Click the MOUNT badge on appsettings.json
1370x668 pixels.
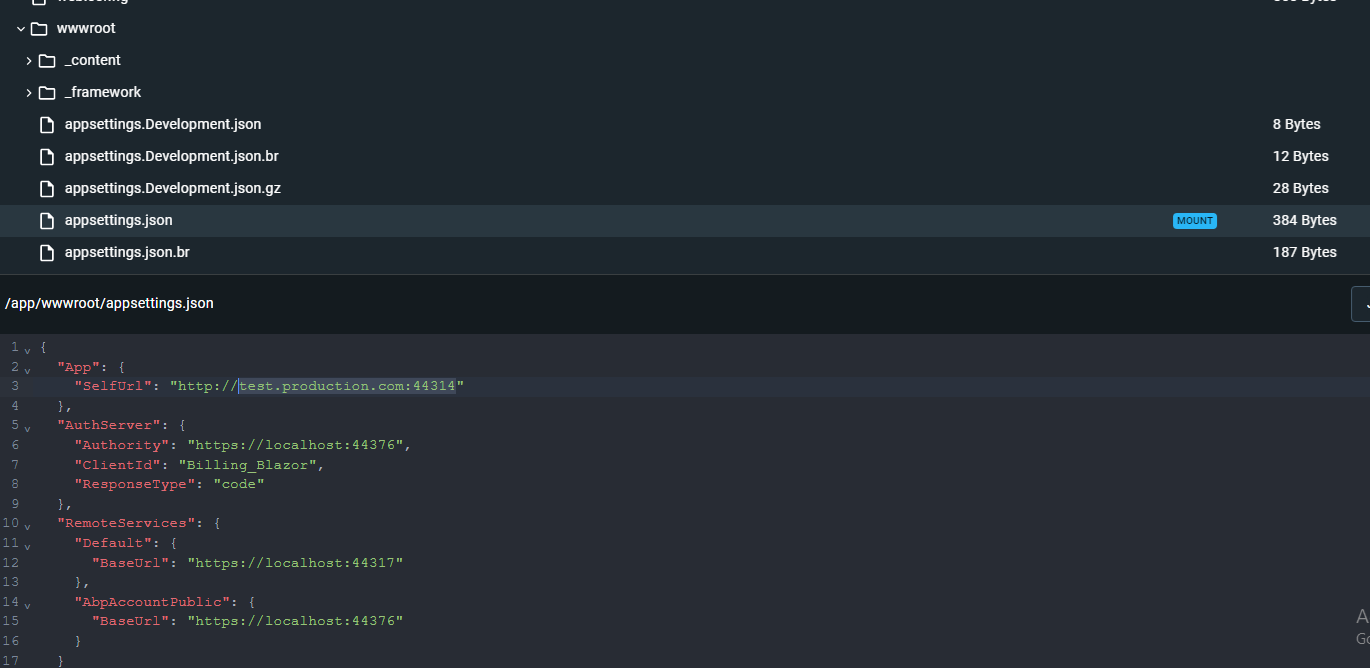pyautogui.click(x=1194, y=221)
